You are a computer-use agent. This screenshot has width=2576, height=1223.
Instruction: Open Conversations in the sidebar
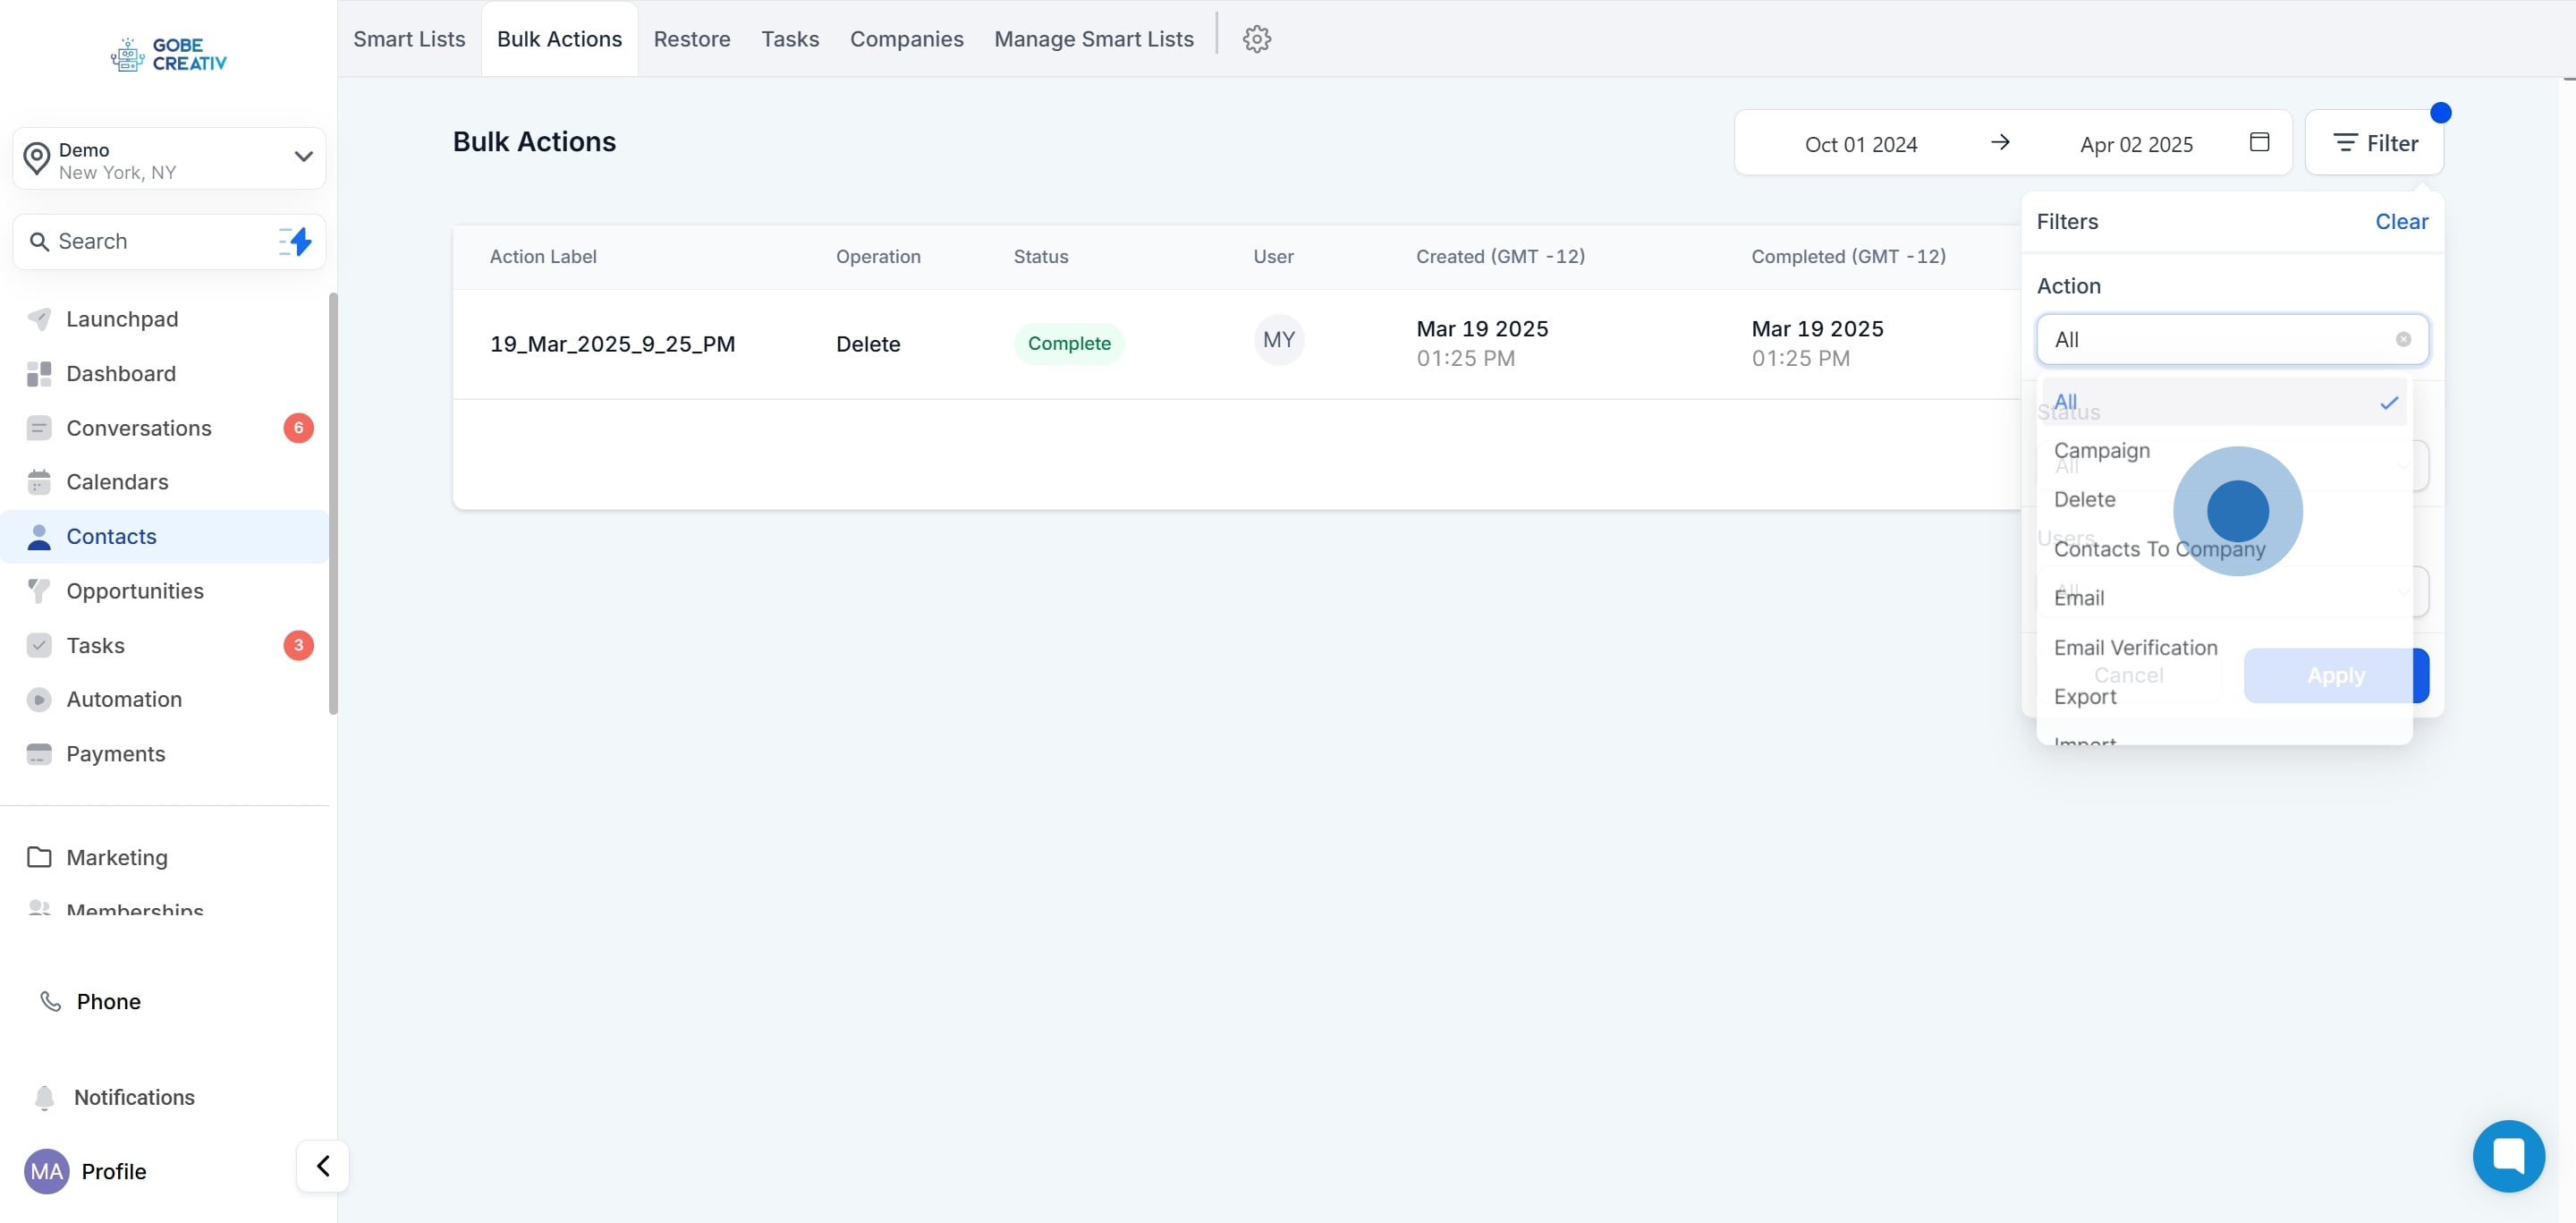pyautogui.click(x=139, y=428)
